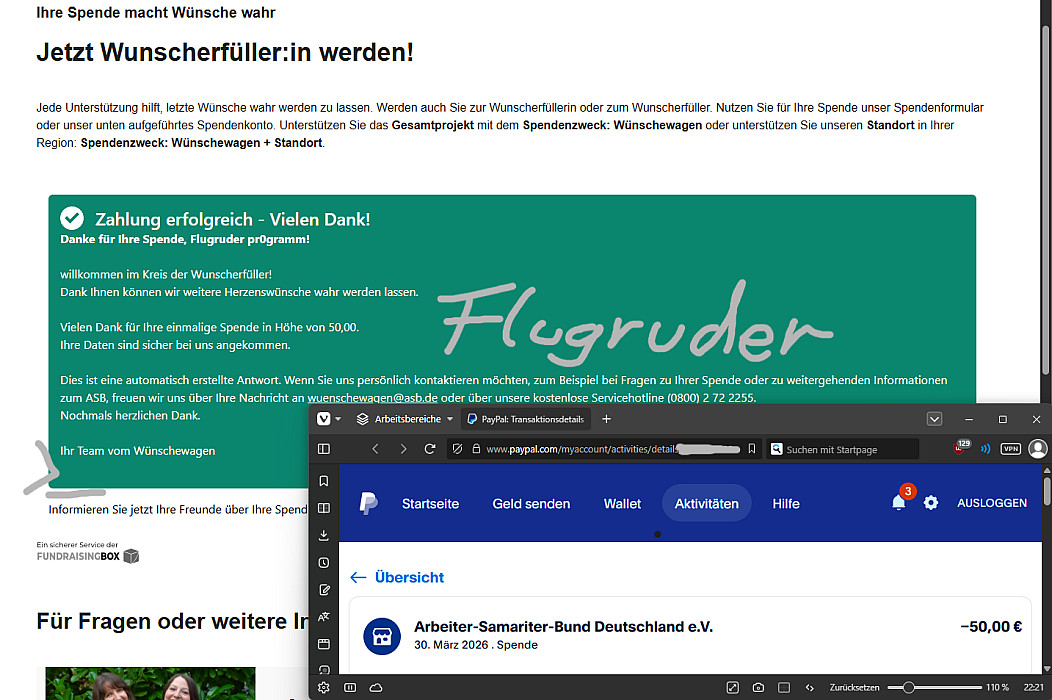Viewport: 1052px width, 700px height.
Task: Reload the PayPal page
Action: 430,449
